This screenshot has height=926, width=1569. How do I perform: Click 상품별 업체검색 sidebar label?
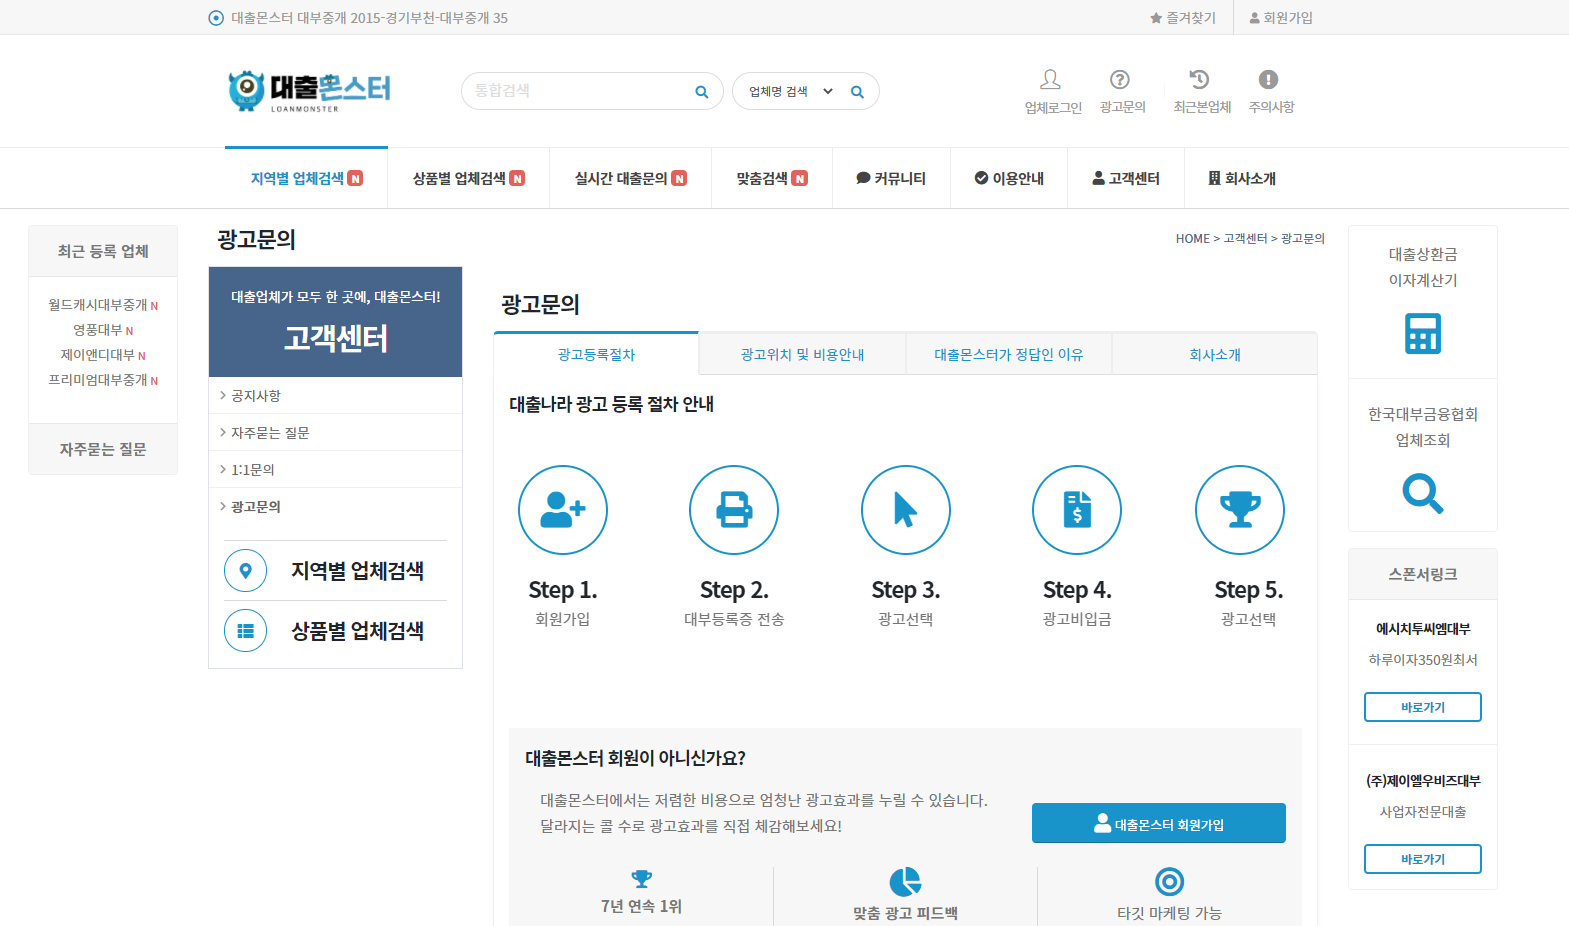pos(357,631)
